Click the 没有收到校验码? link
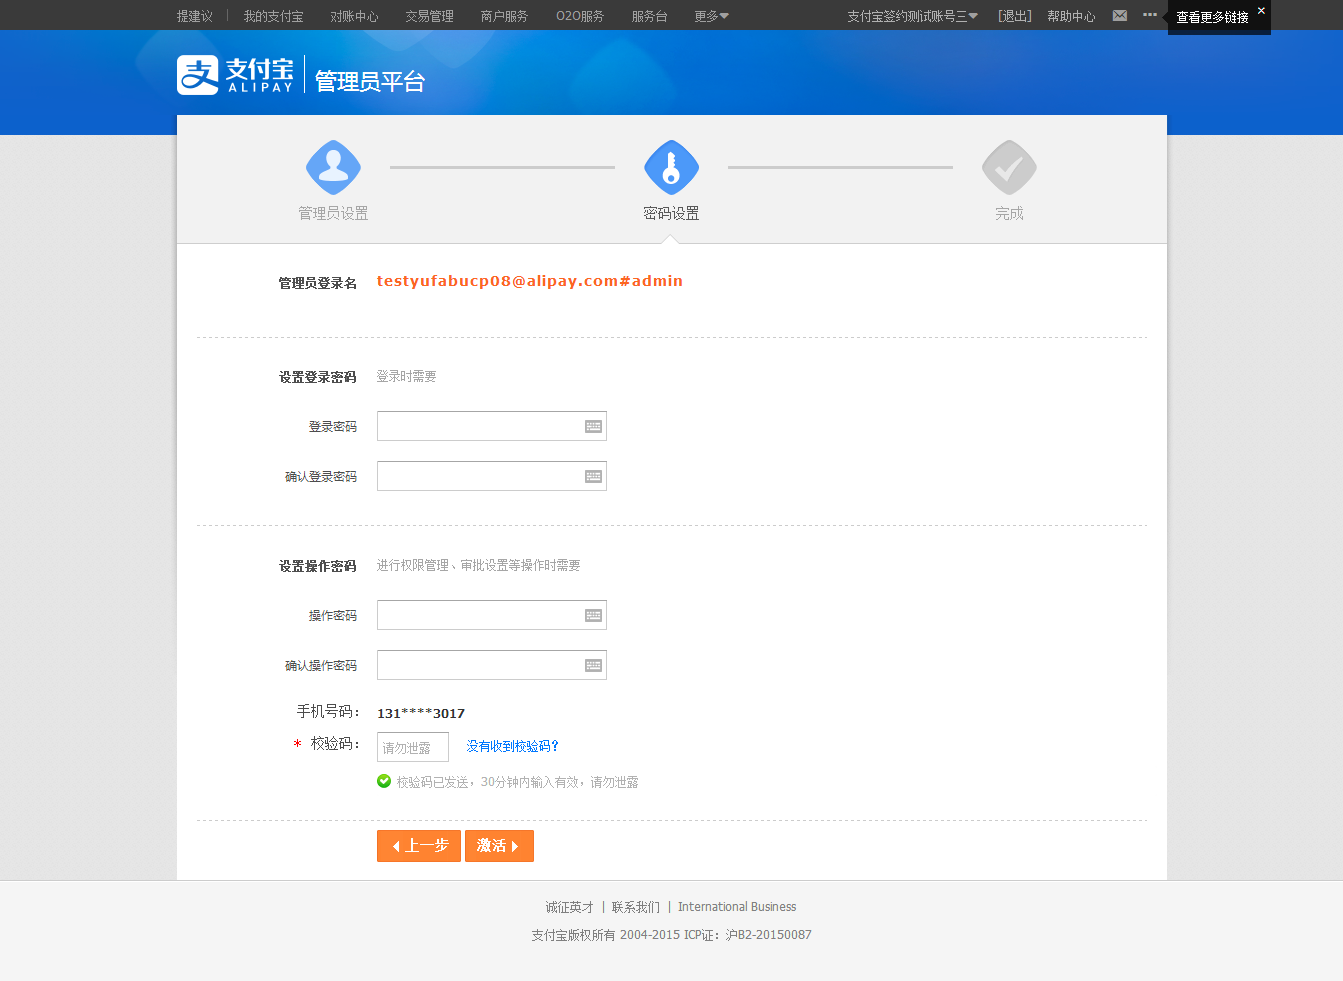This screenshot has height=981, width=1343. 512,746
